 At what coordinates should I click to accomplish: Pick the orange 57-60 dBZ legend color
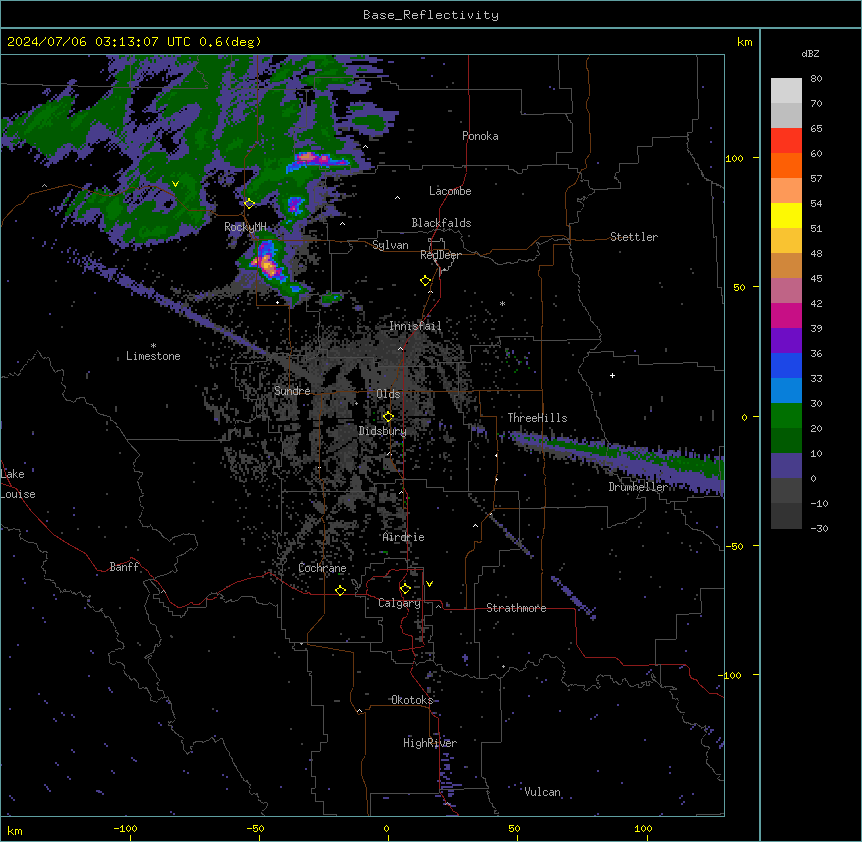(786, 165)
